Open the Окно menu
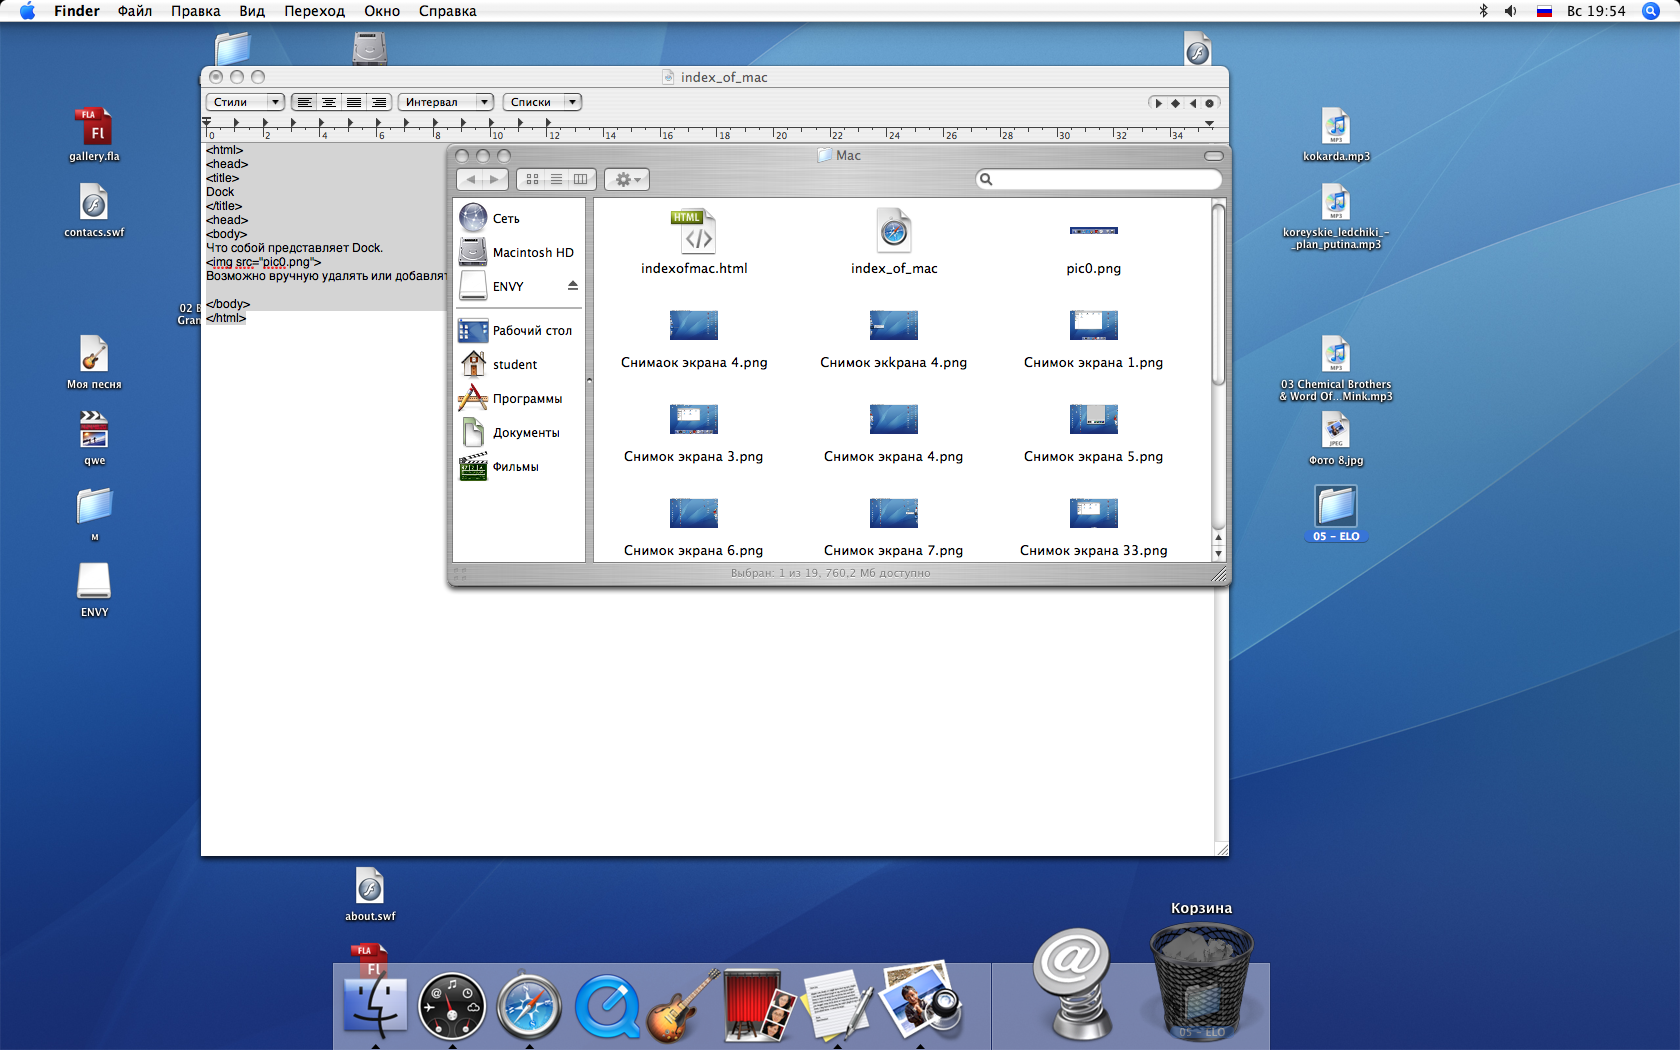Viewport: 1680px width, 1050px height. coord(382,11)
